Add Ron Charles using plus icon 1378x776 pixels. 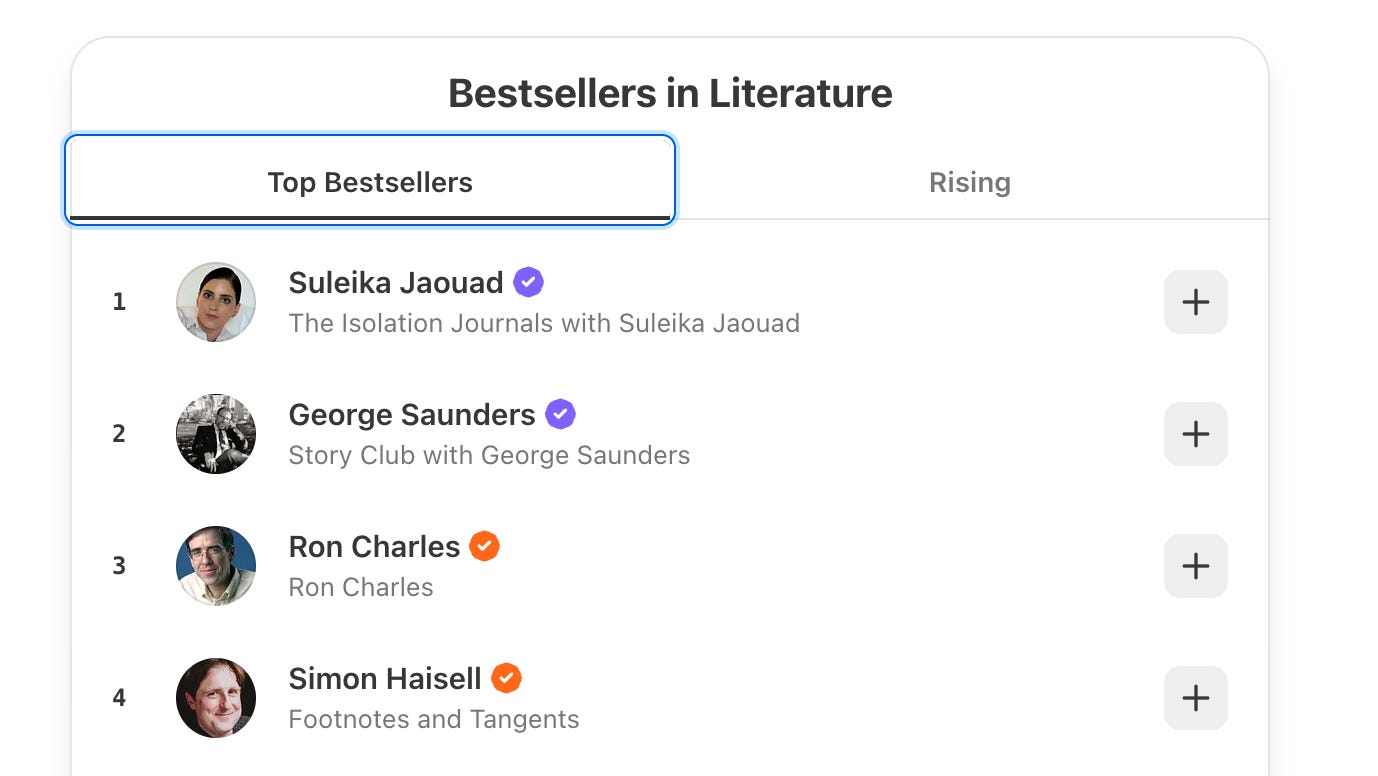pos(1195,566)
